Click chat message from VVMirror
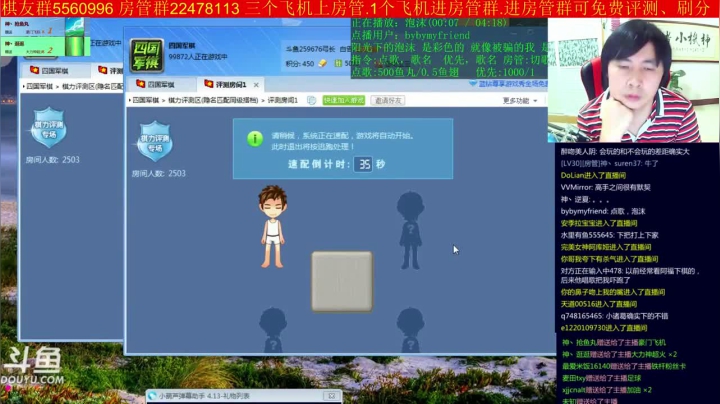Viewport: 720px width, 404px height. 606,187
